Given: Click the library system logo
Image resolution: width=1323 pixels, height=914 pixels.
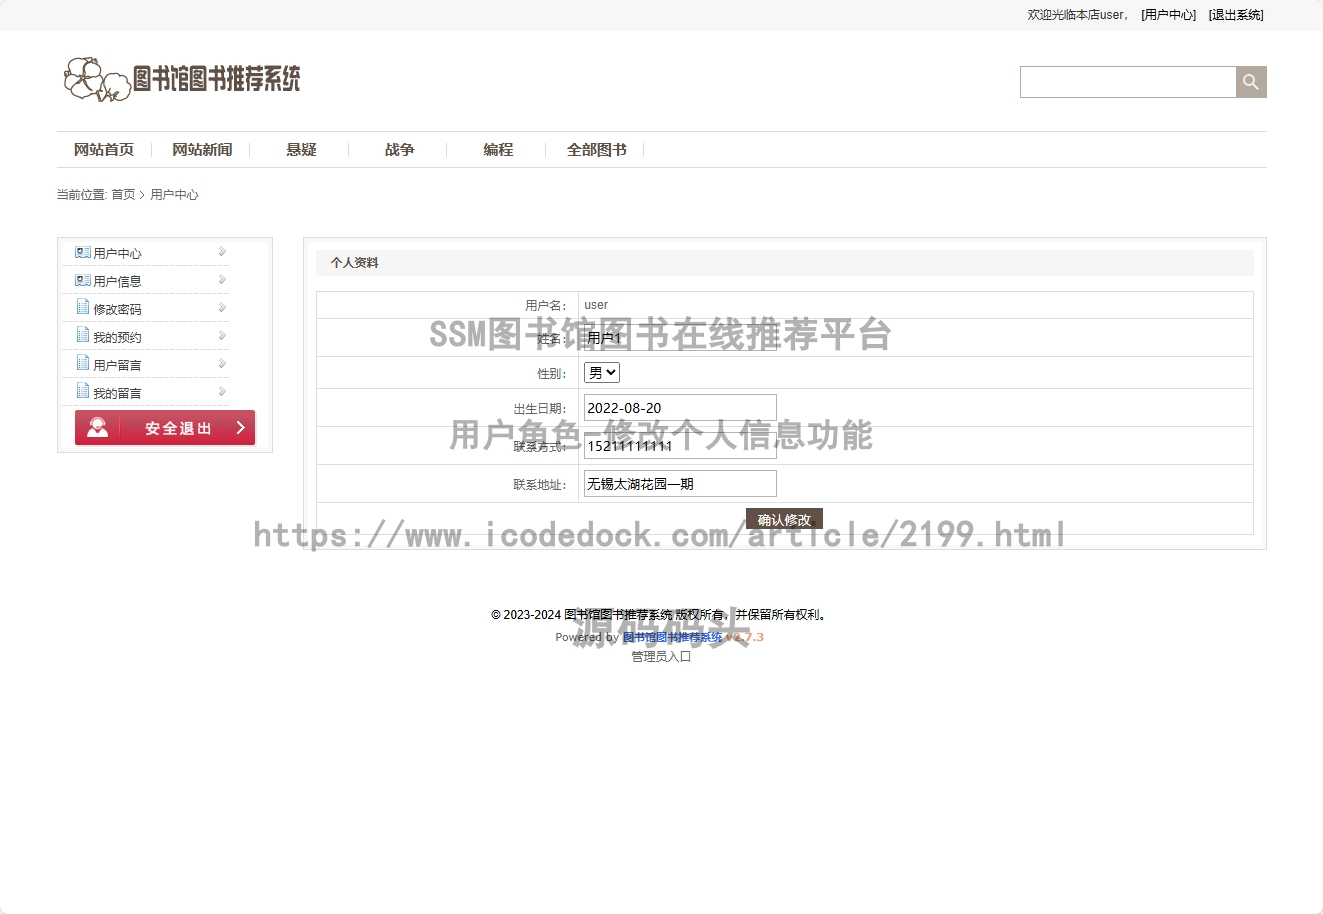Looking at the screenshot, I should tap(182, 79).
